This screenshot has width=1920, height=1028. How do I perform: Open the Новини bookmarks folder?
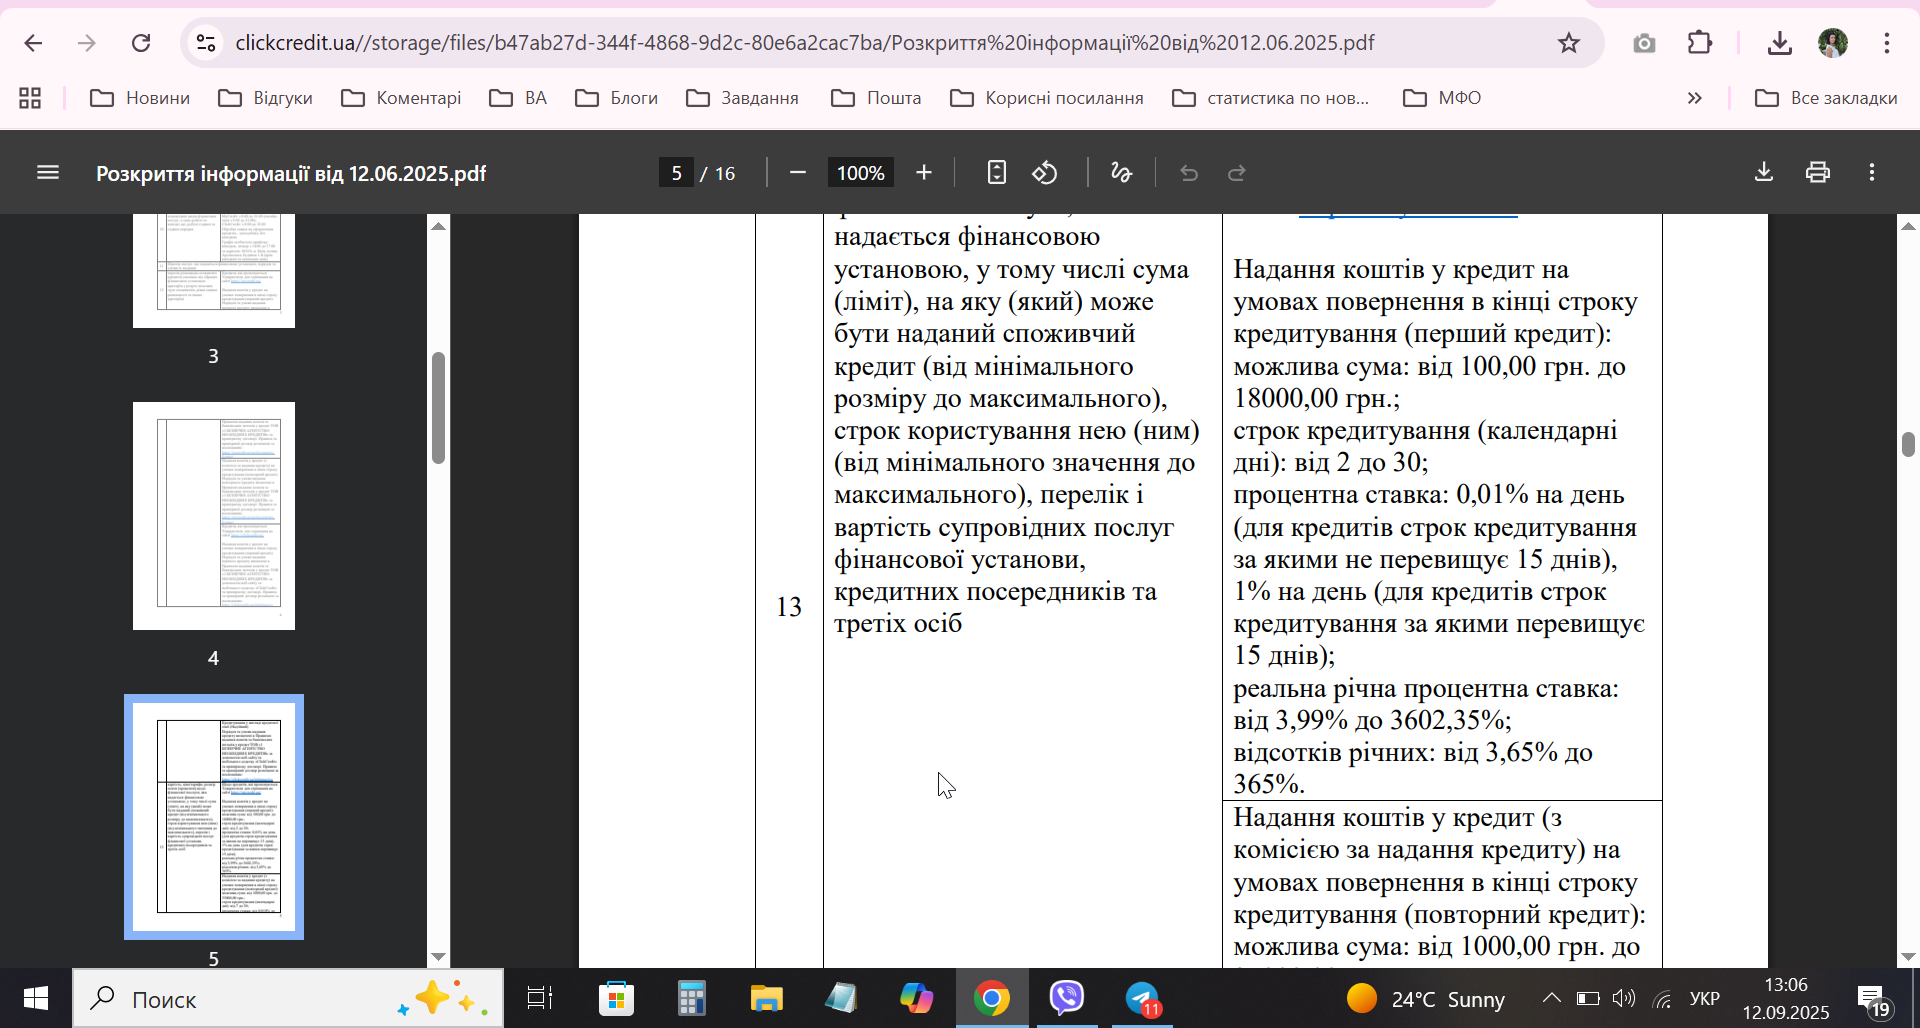pyautogui.click(x=140, y=98)
